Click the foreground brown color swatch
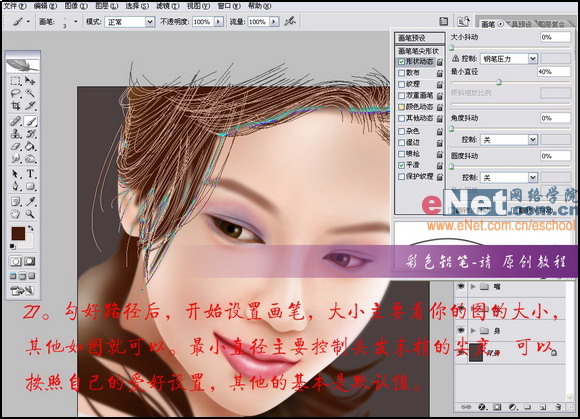This screenshot has height=419, width=580. [18, 233]
